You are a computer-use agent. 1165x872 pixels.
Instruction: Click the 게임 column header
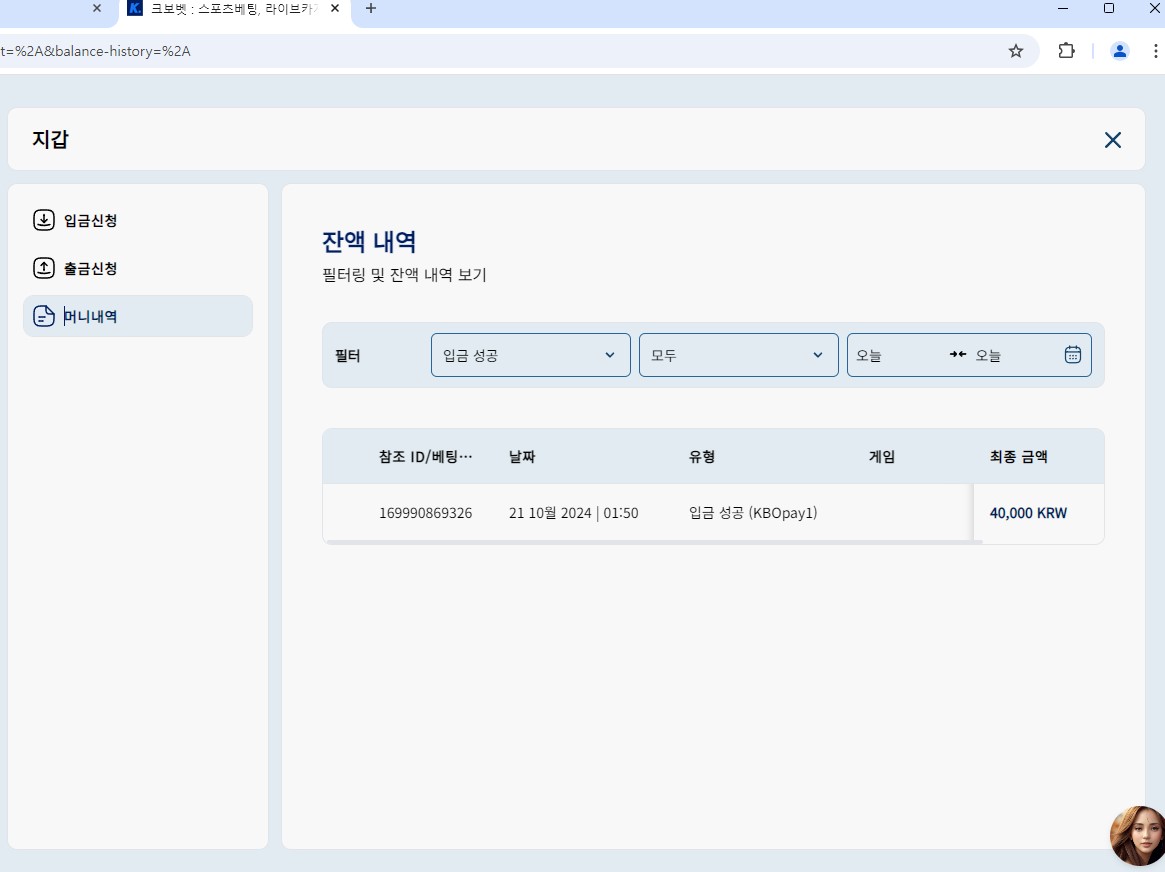[x=882, y=457]
